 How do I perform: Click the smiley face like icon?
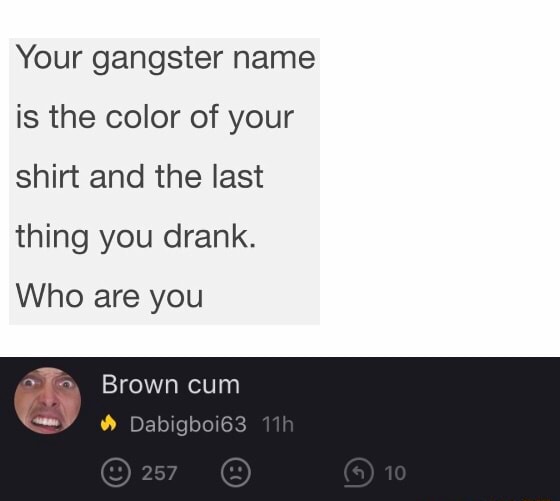(116, 472)
